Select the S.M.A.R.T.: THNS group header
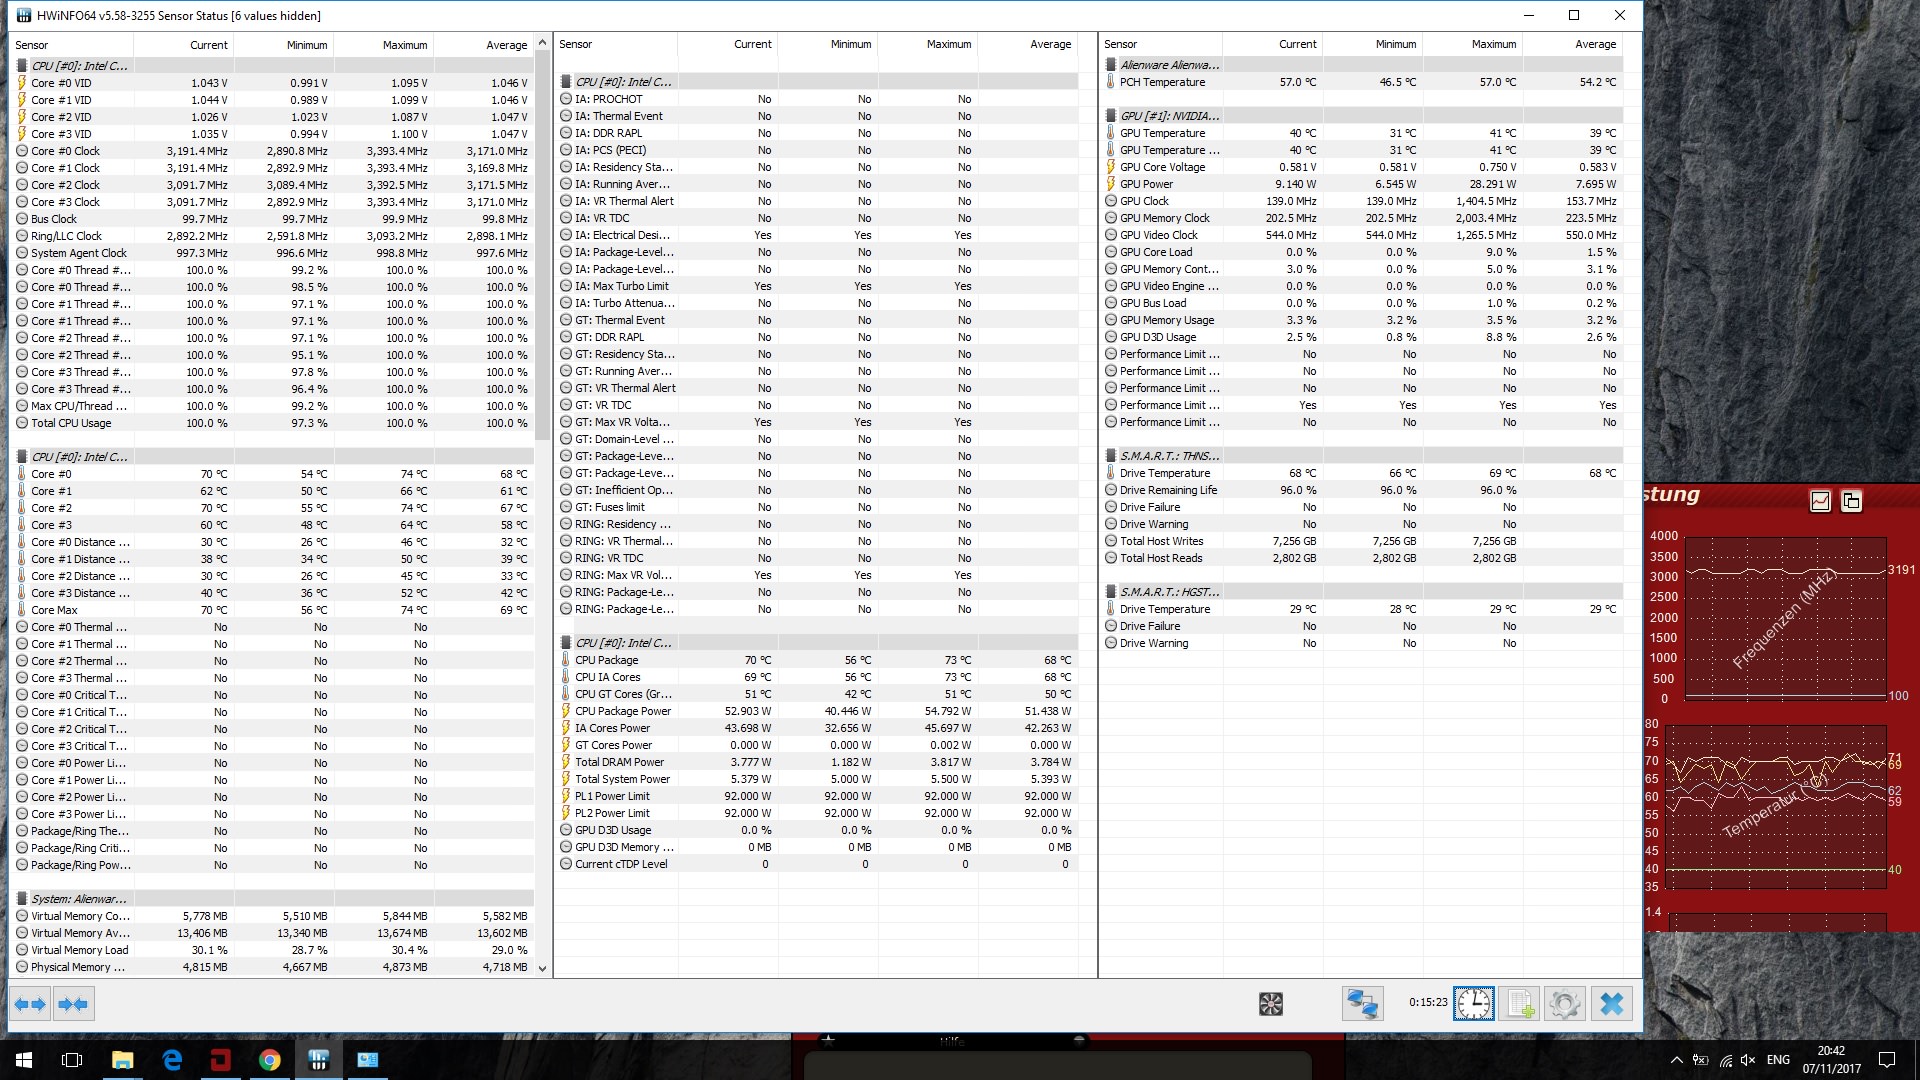The image size is (1920, 1080). (x=1362, y=456)
